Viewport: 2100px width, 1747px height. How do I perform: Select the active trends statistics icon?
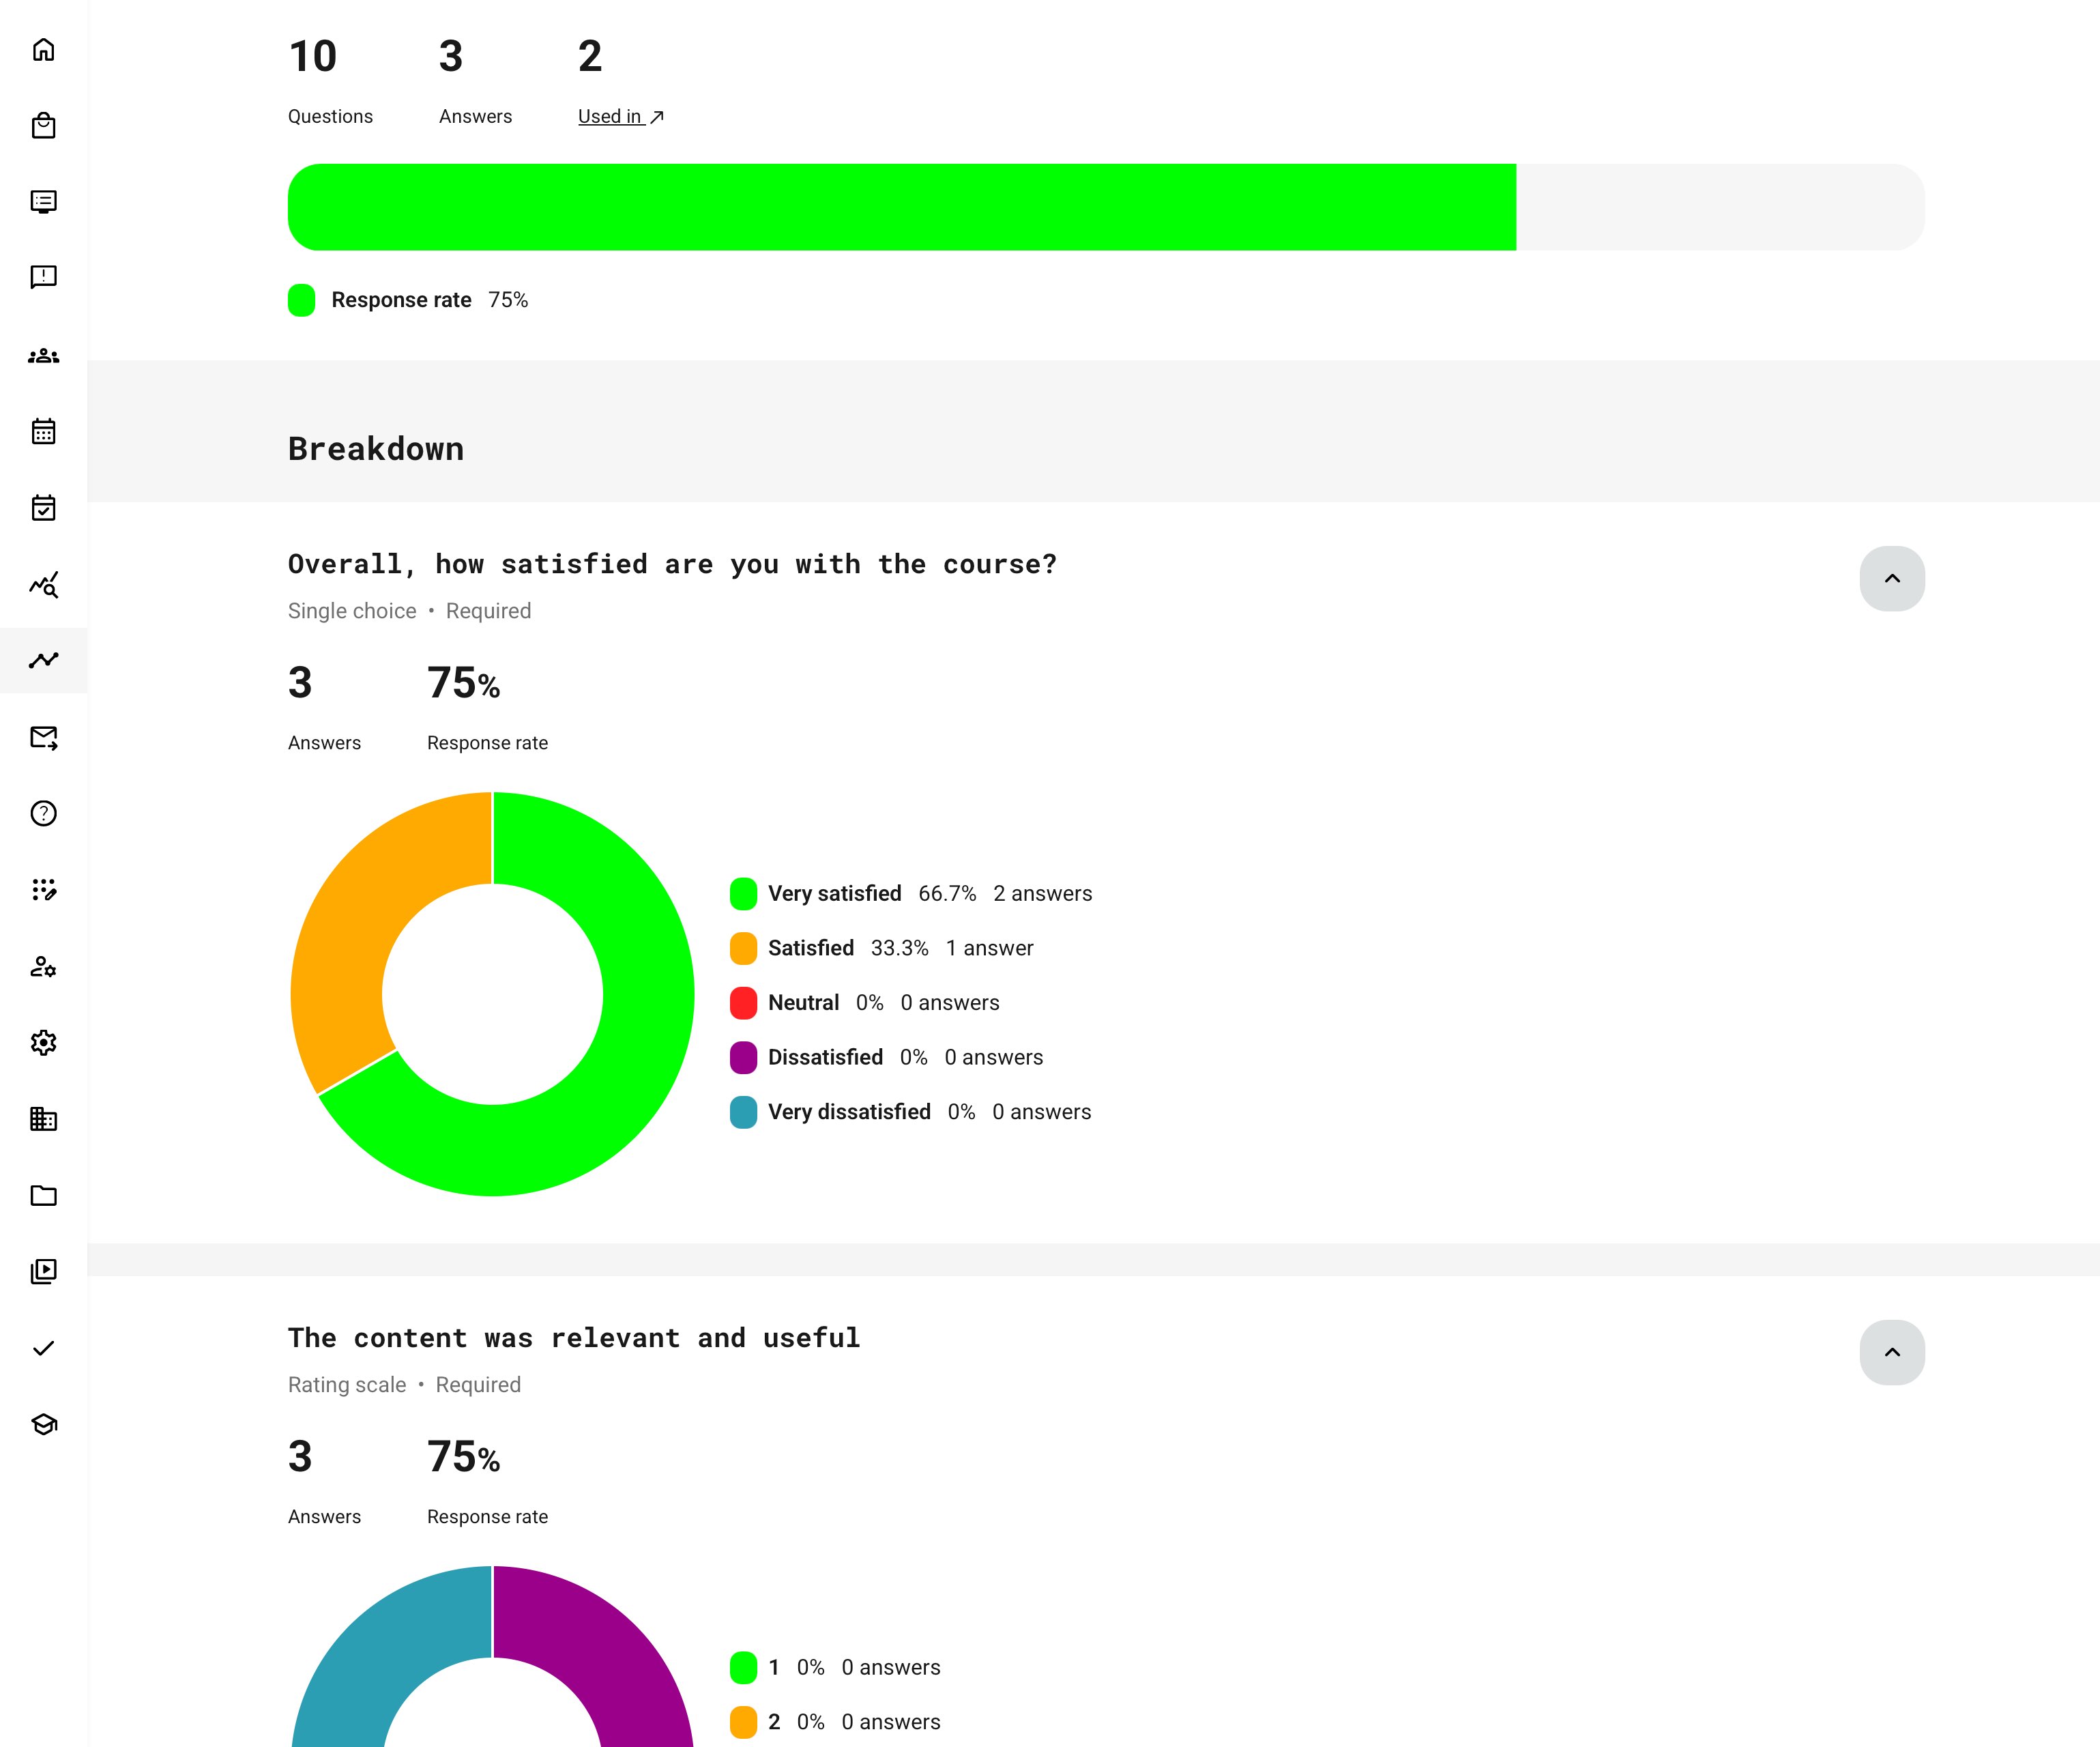(45, 660)
